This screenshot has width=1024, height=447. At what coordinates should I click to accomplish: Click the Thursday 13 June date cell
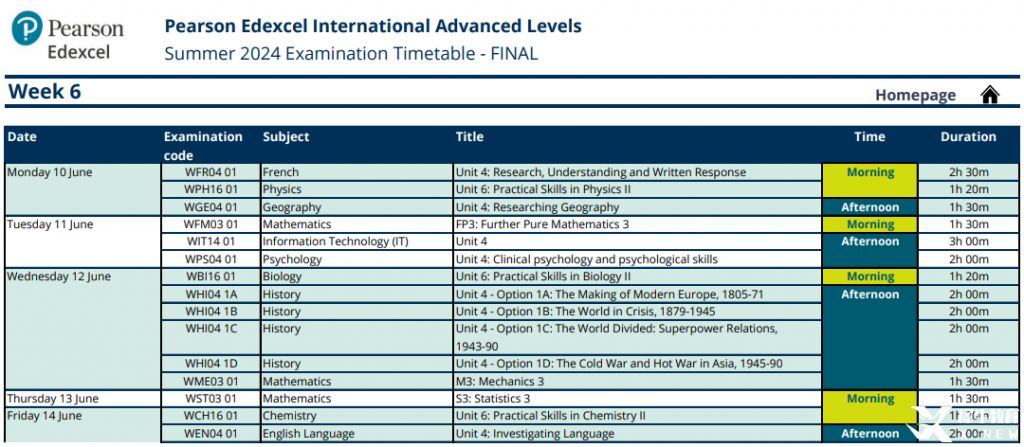click(53, 399)
